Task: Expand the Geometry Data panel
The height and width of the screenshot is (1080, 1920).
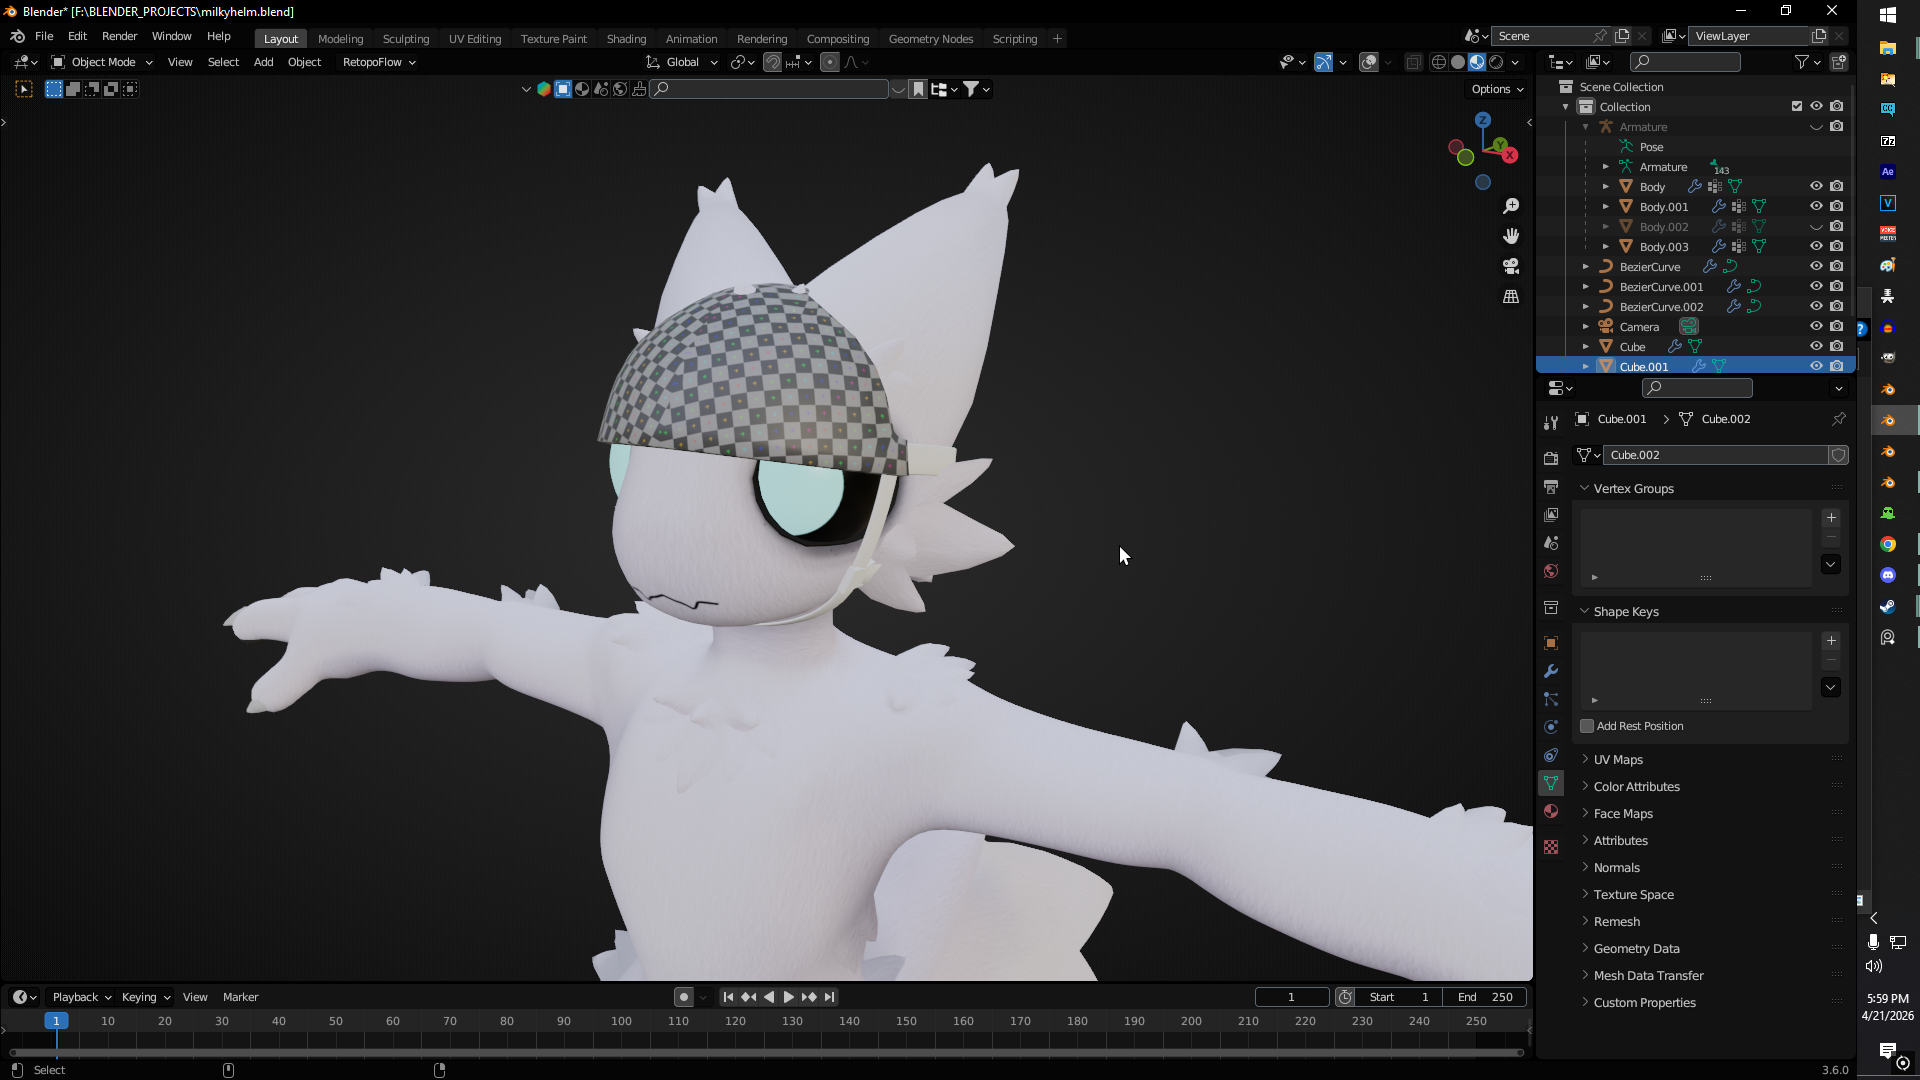Action: pos(1636,948)
